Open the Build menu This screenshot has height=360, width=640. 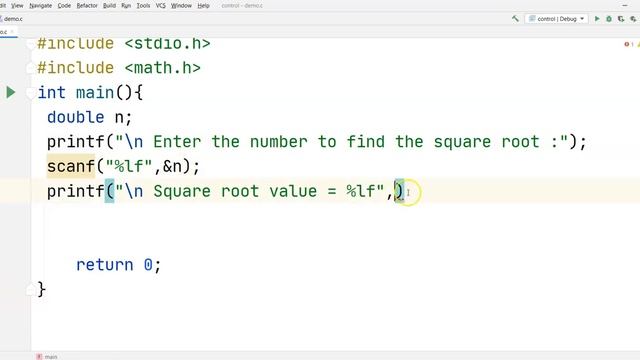click(109, 6)
